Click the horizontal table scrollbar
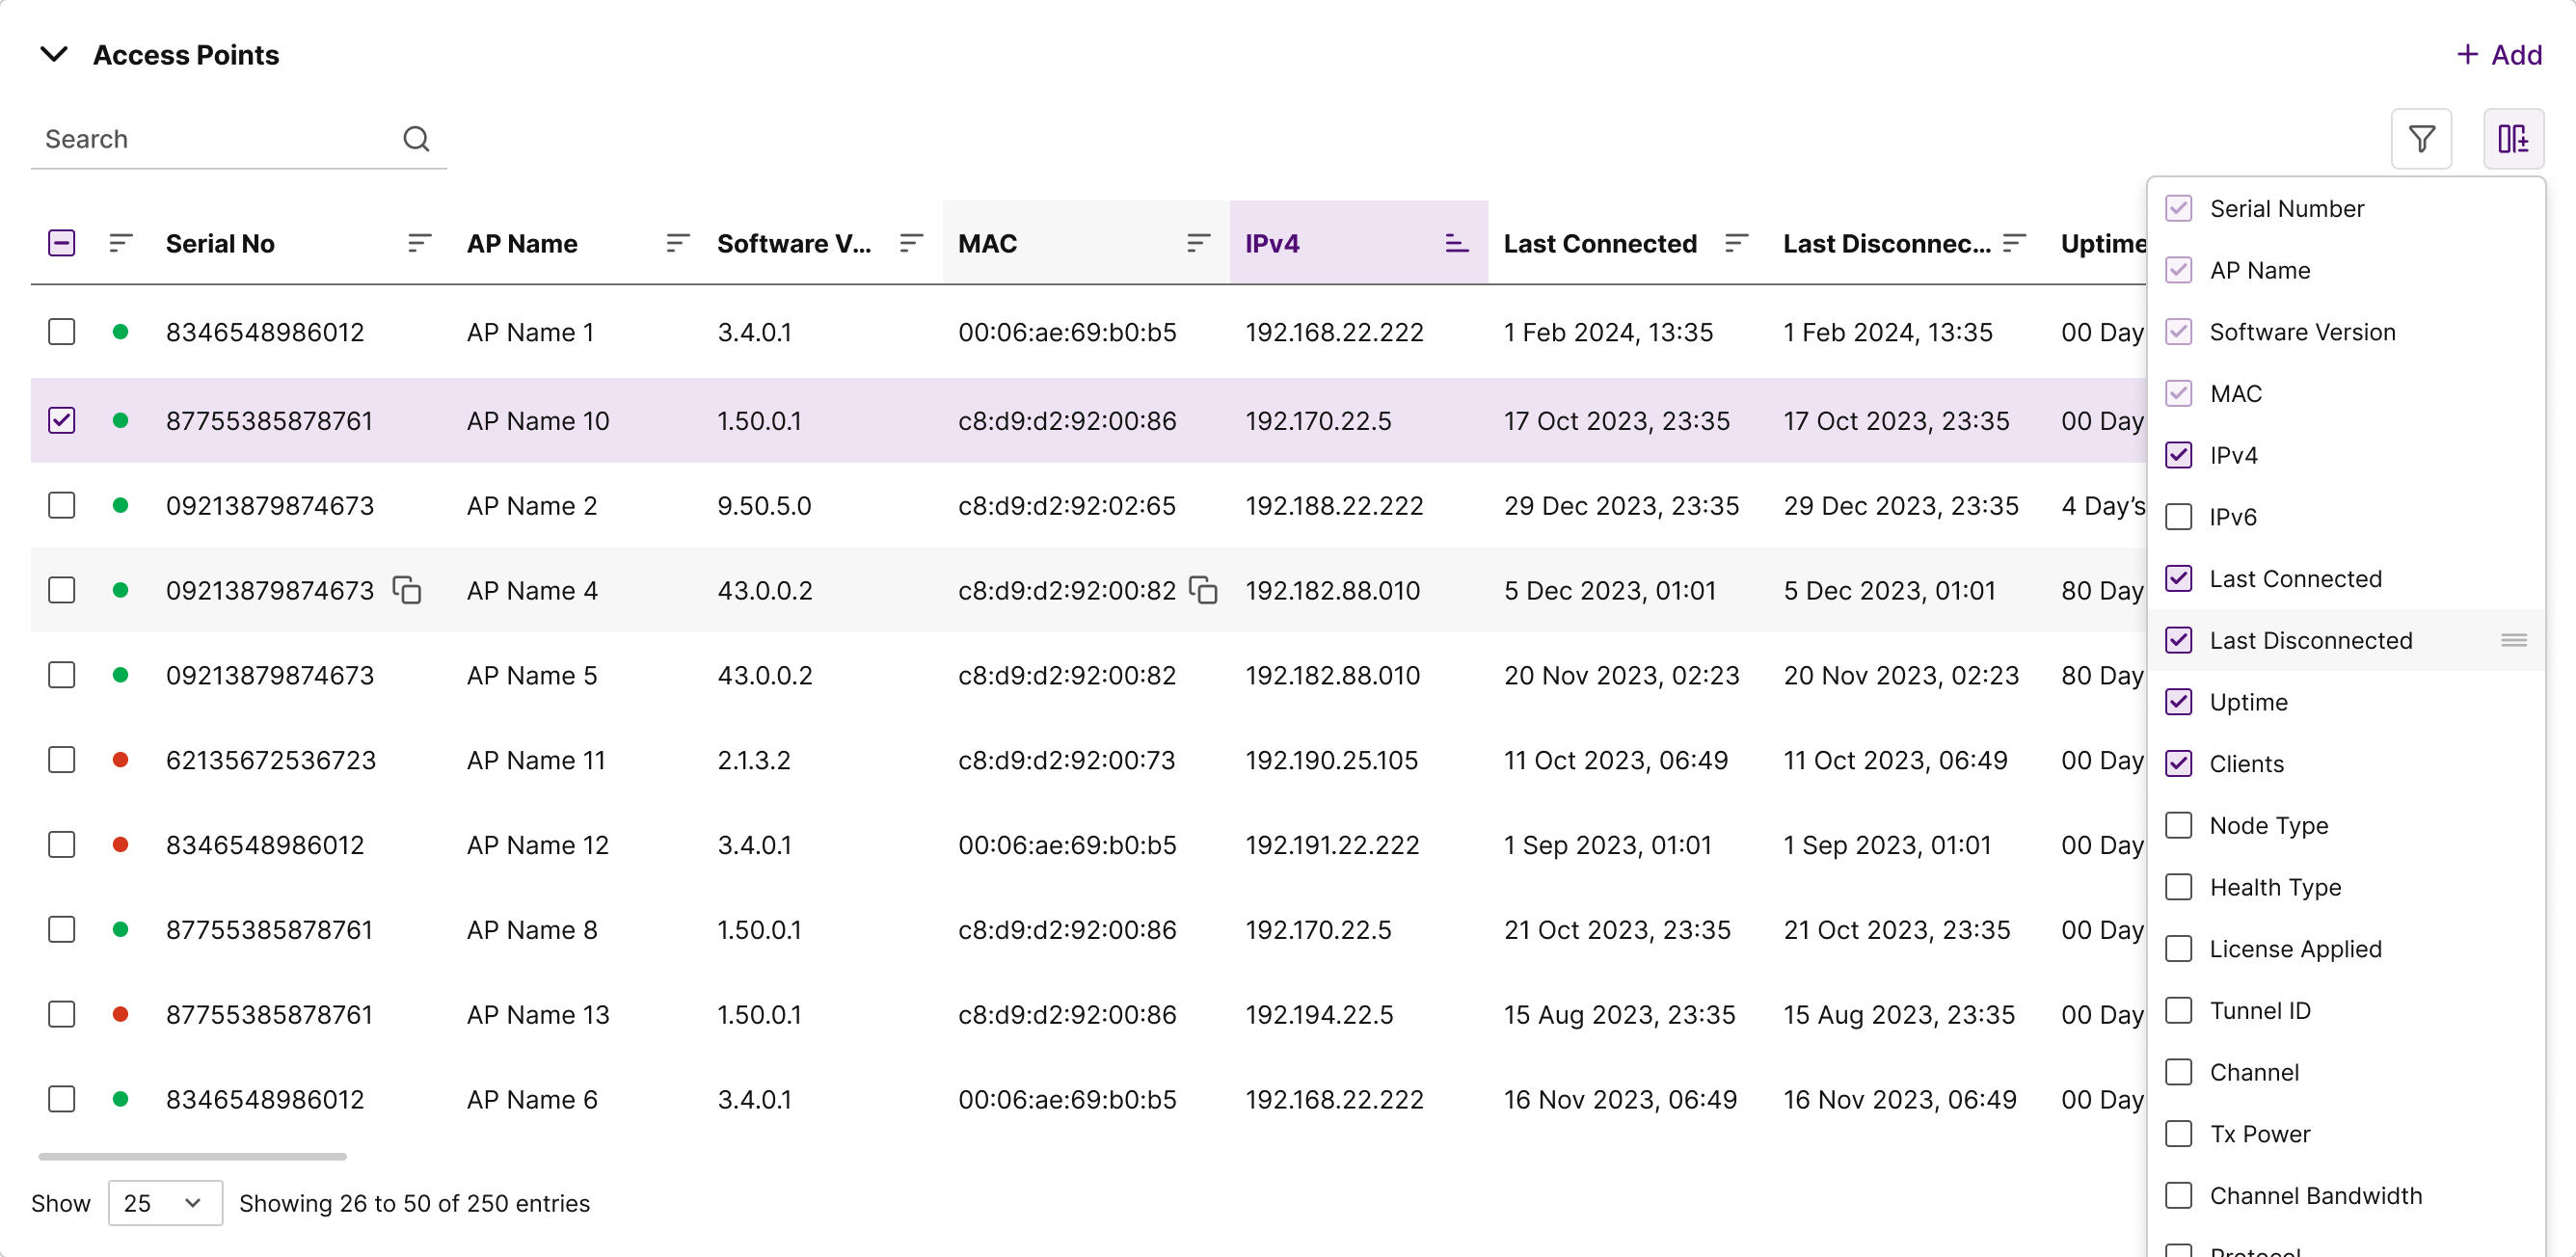Screen dimensions: 2576x1257 [x=192, y=1157]
